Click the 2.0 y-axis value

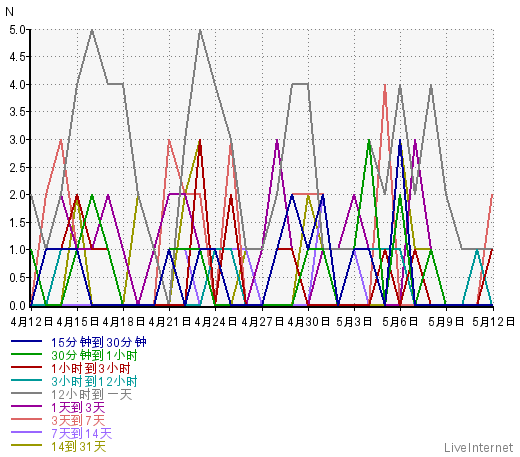pos(17,195)
